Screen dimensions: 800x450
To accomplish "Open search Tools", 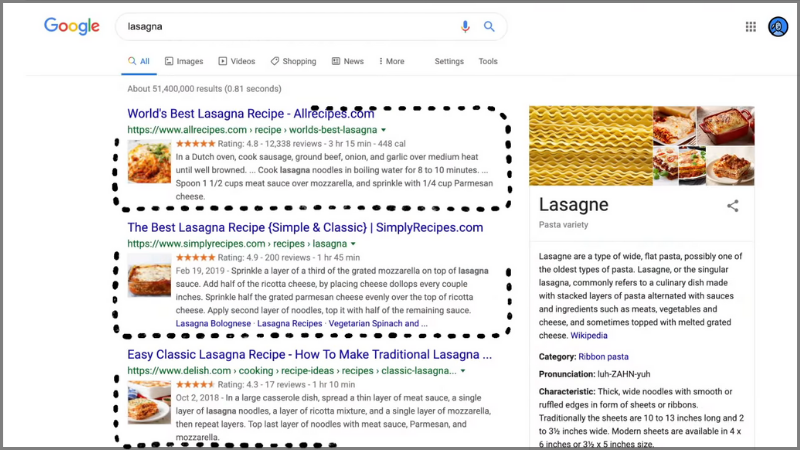I will [x=488, y=61].
